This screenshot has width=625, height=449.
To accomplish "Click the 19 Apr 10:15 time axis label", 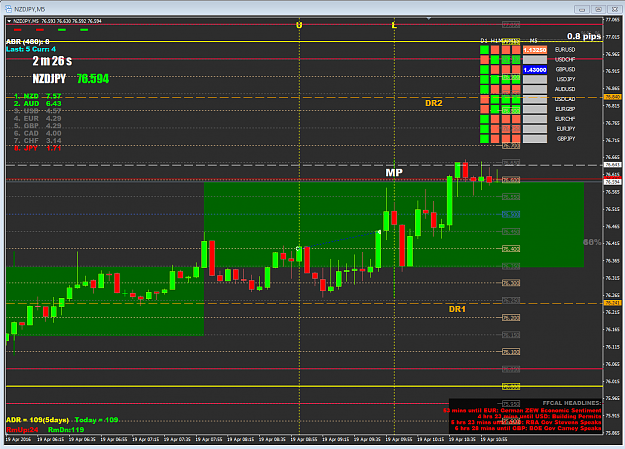I will 430,439.
